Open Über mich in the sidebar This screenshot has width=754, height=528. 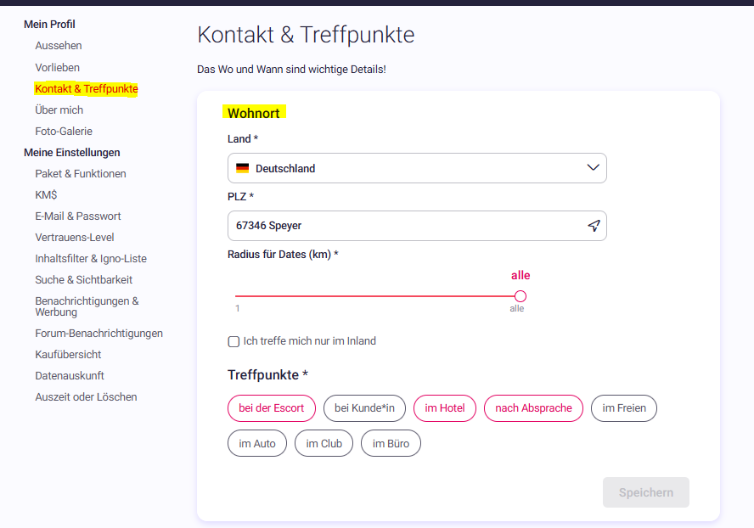(x=59, y=110)
